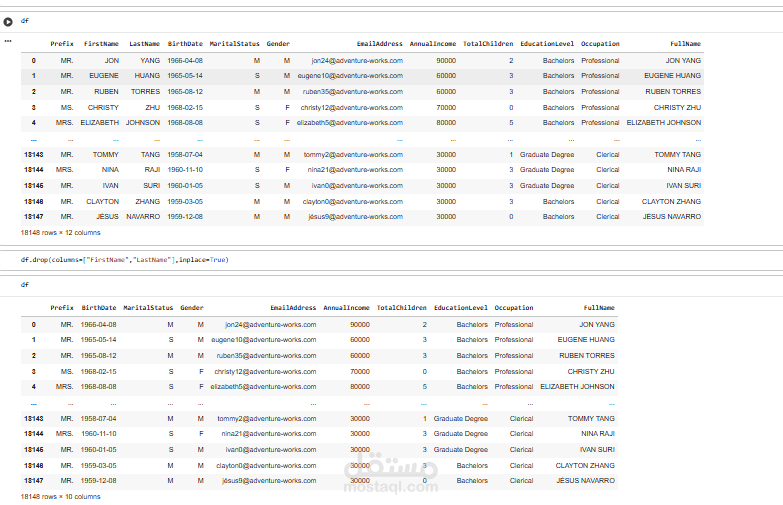Click the inplace=True argument in the code

pyautogui.click(x=202, y=260)
